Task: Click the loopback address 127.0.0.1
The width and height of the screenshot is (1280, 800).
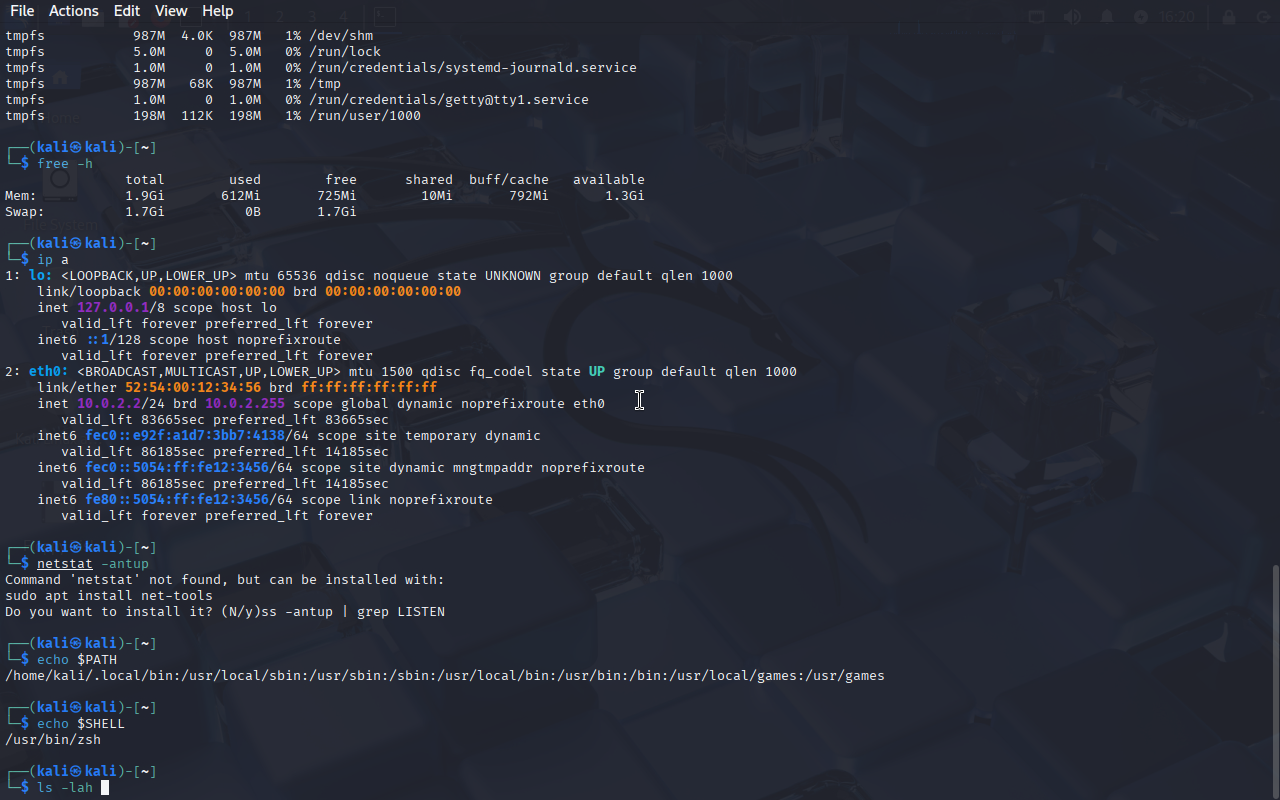Action: coord(113,308)
